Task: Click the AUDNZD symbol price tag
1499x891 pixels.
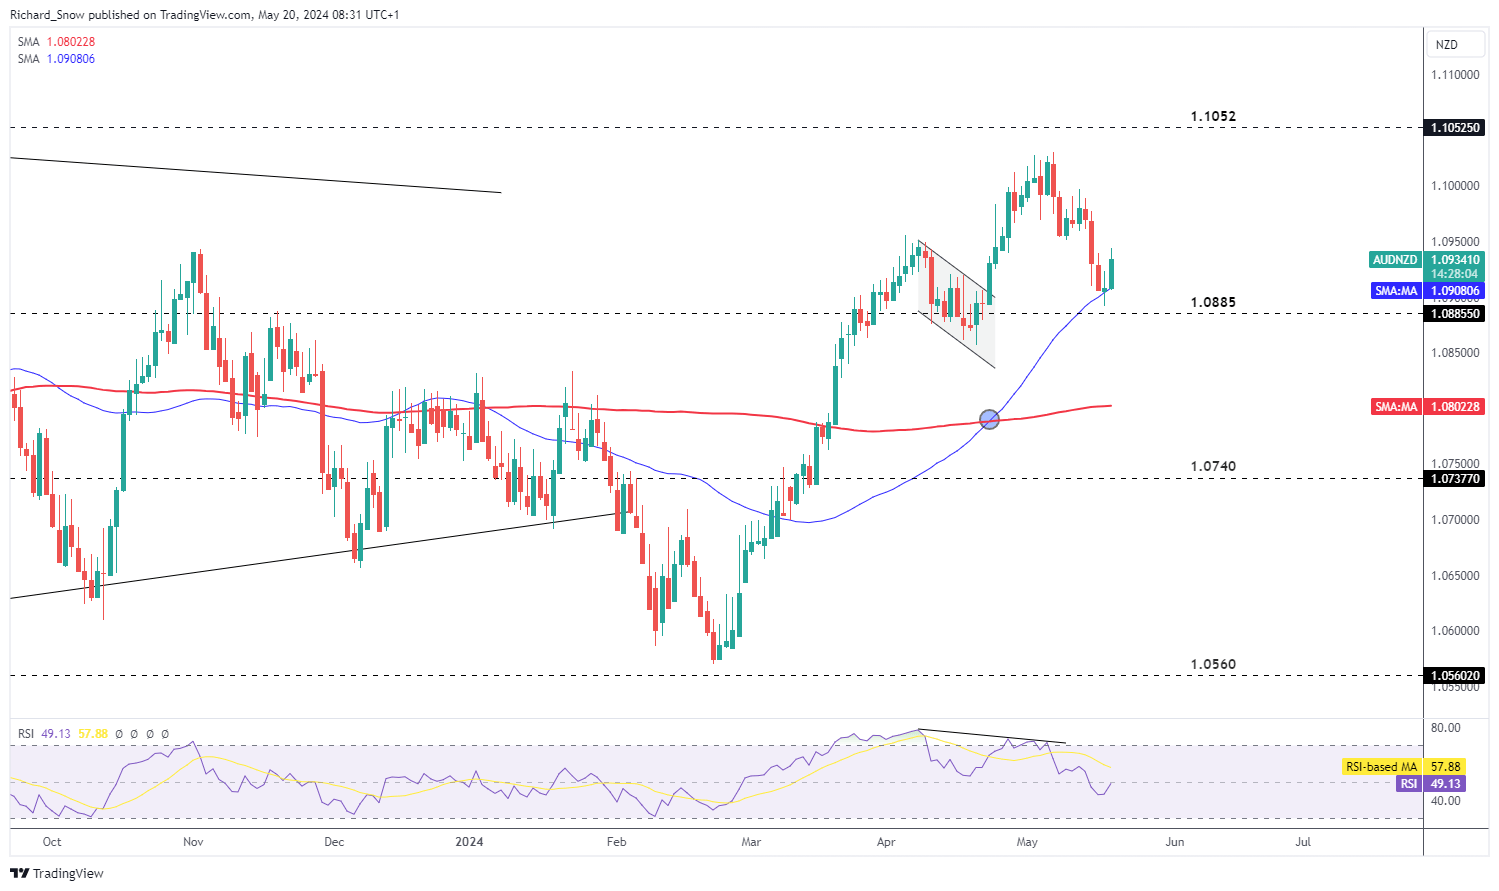Action: point(1395,260)
